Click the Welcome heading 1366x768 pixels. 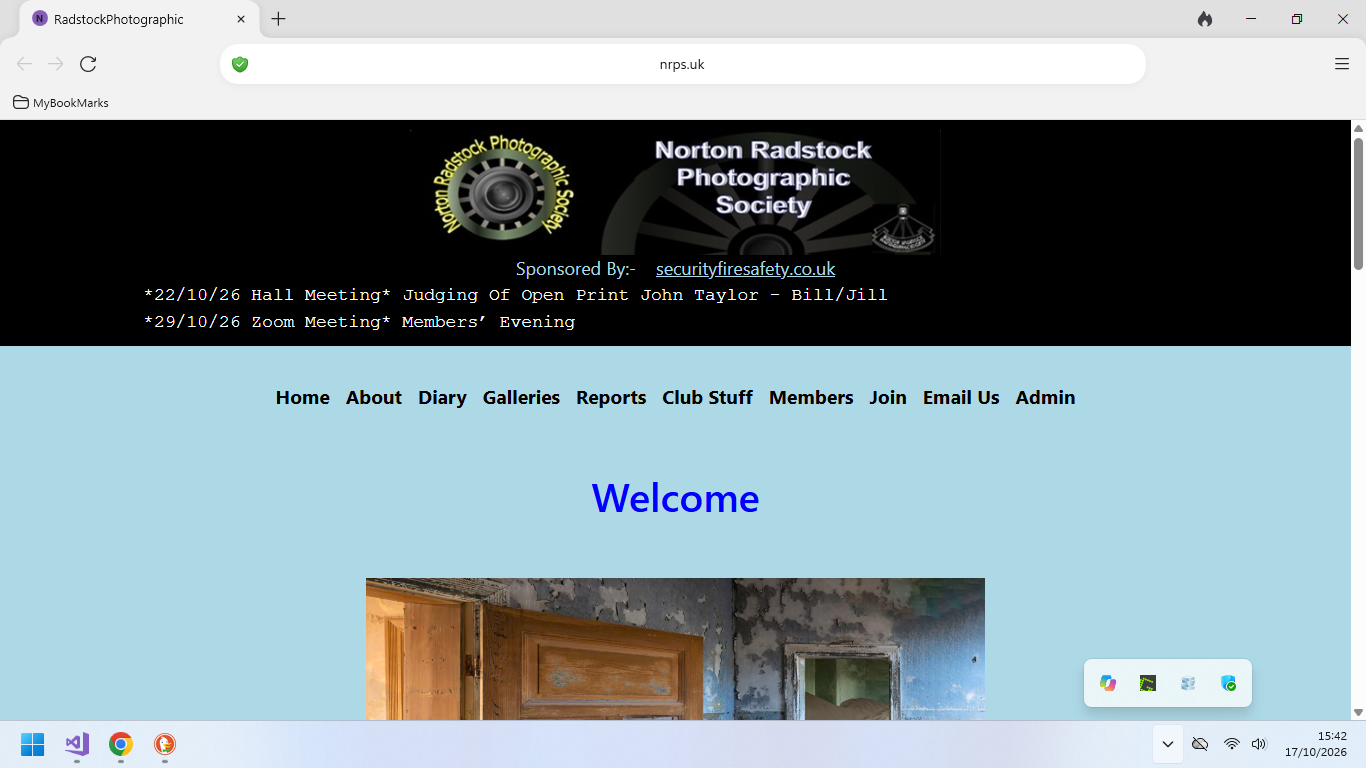coord(675,498)
